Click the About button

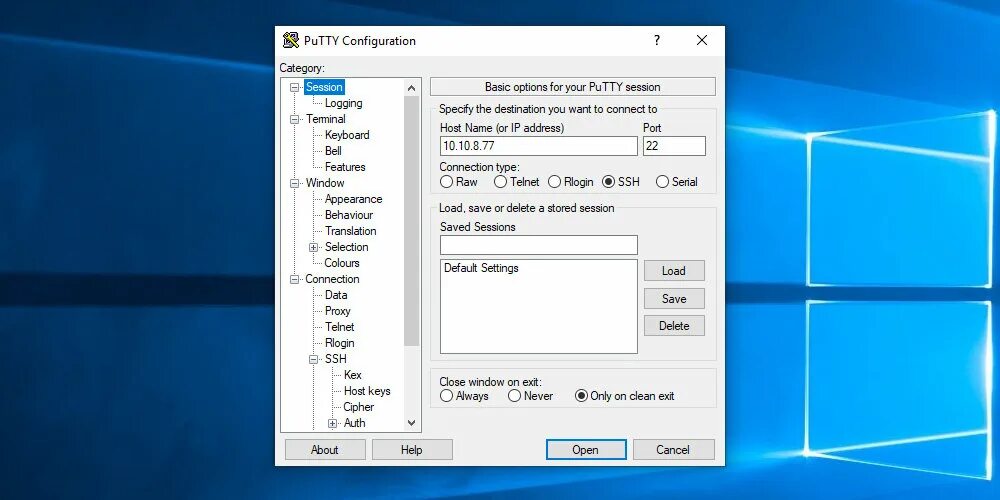point(325,450)
